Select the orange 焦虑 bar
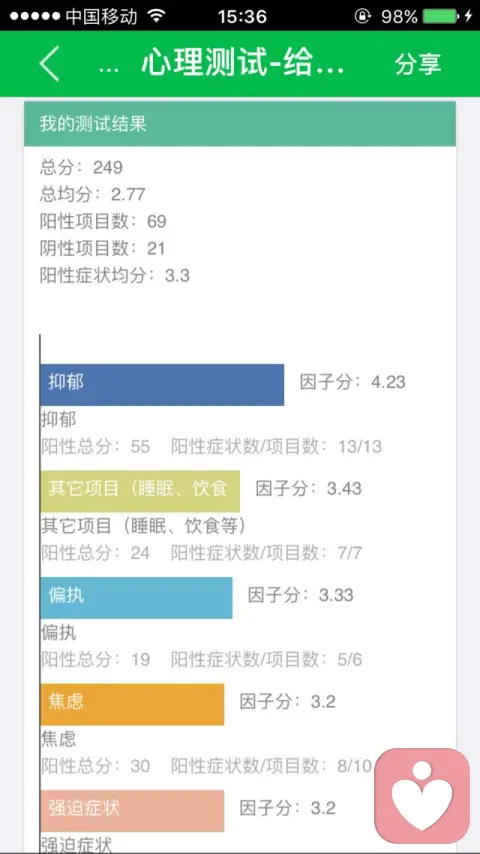Screen dimensions: 480x854 tap(132, 704)
